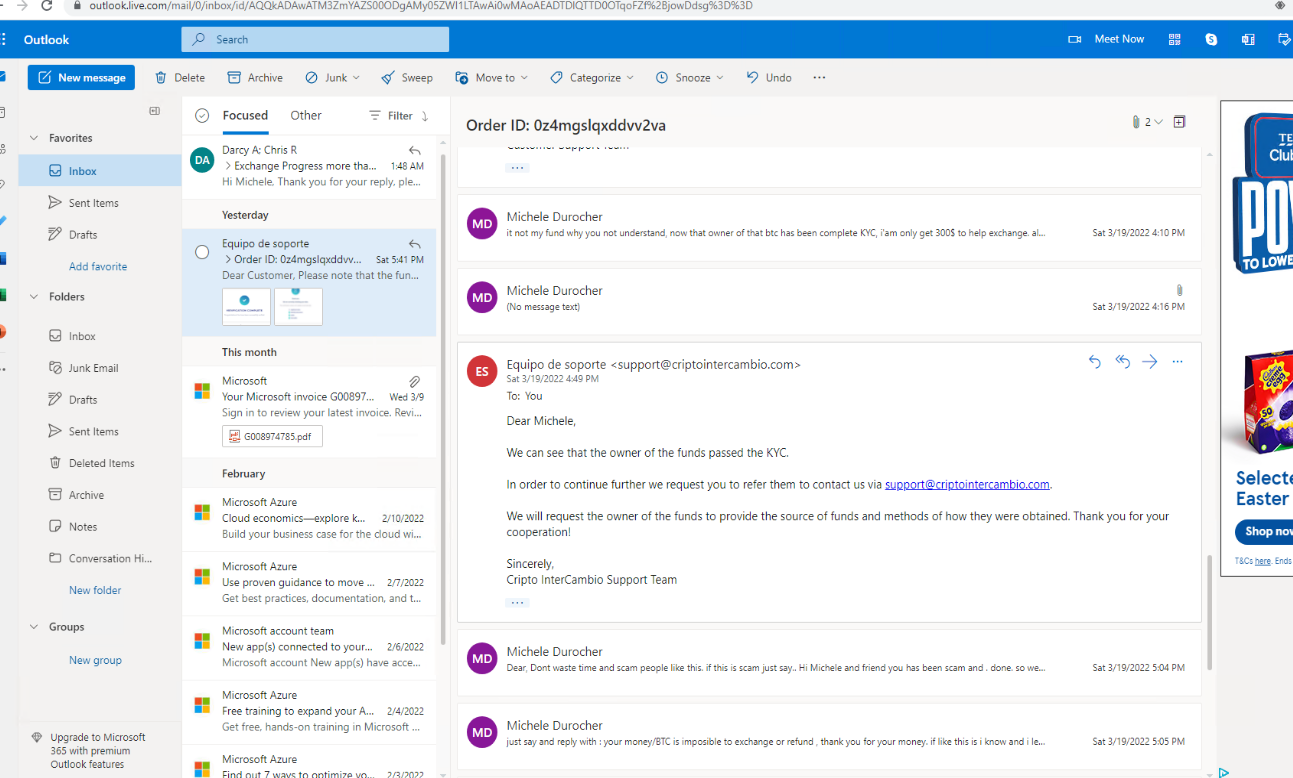Click support@criptointercambio.com link in email body
This screenshot has width=1293, height=778.
point(967,484)
